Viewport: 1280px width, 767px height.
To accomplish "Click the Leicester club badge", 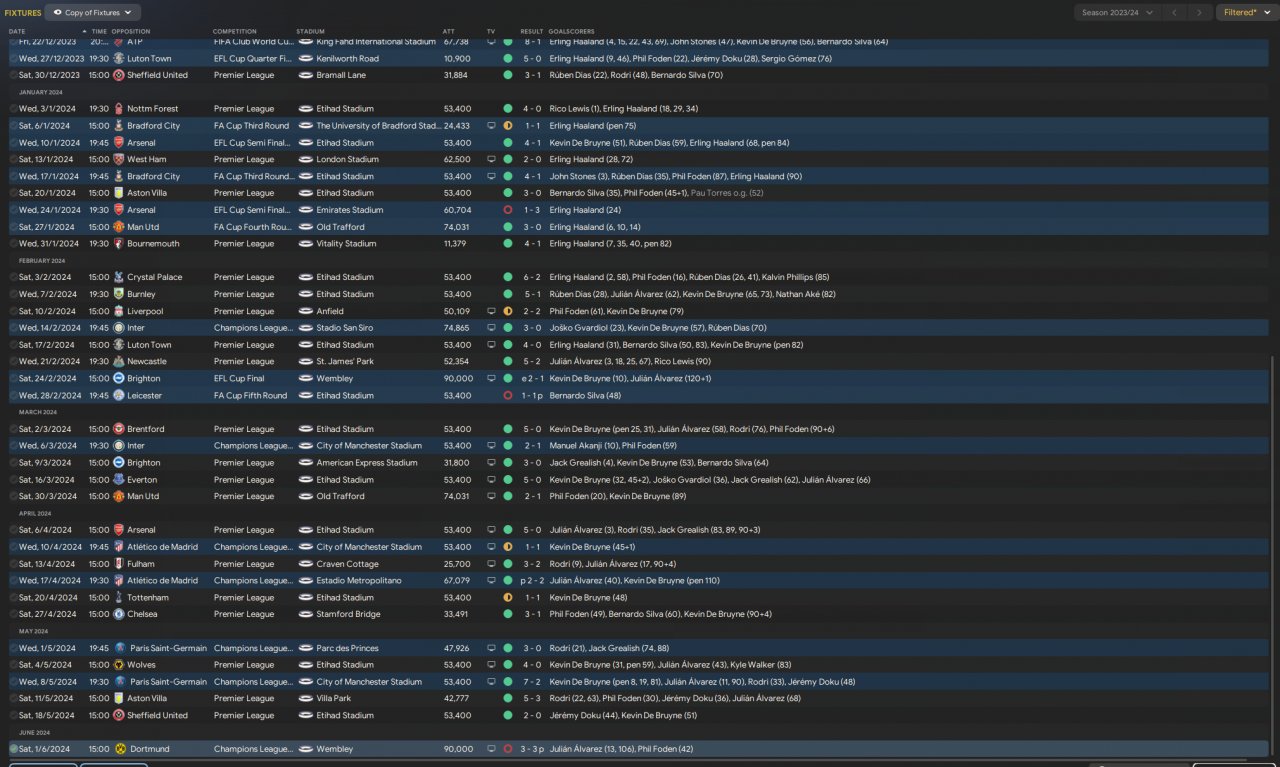I will pos(119,396).
